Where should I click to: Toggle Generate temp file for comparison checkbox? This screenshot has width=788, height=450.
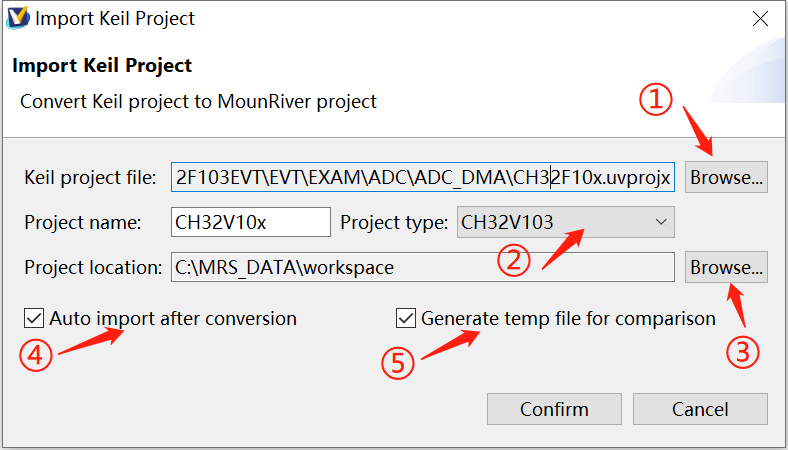click(406, 319)
